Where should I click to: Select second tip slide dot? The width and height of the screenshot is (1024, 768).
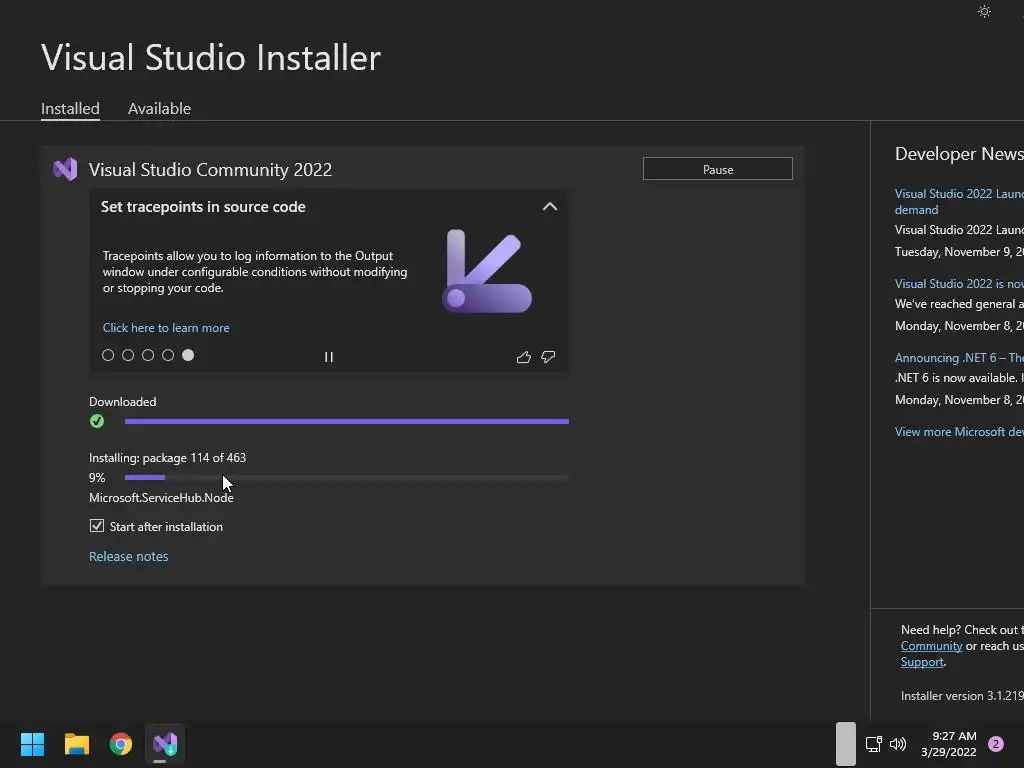[x=128, y=355]
